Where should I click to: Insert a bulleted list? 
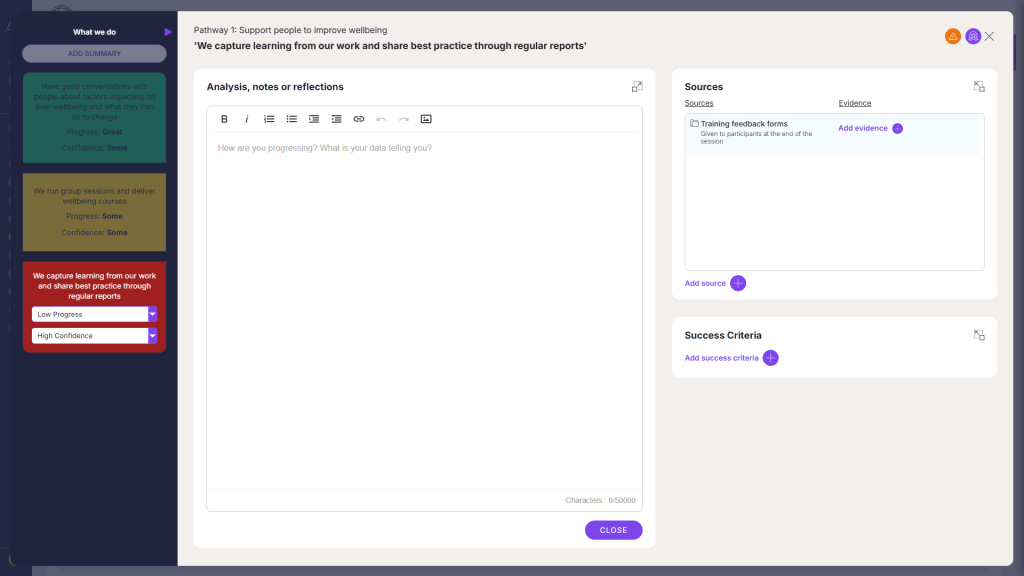coord(292,119)
